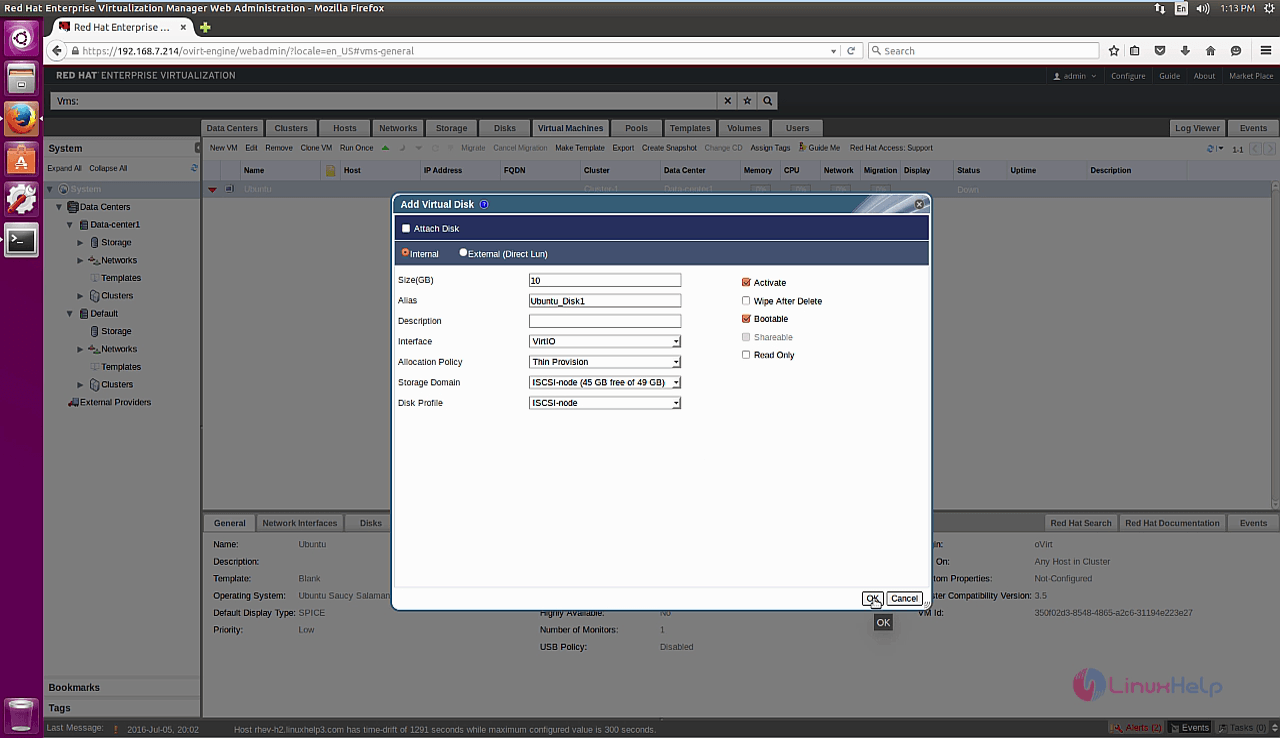
Task: Clear the Vms search with X
Action: 727,101
